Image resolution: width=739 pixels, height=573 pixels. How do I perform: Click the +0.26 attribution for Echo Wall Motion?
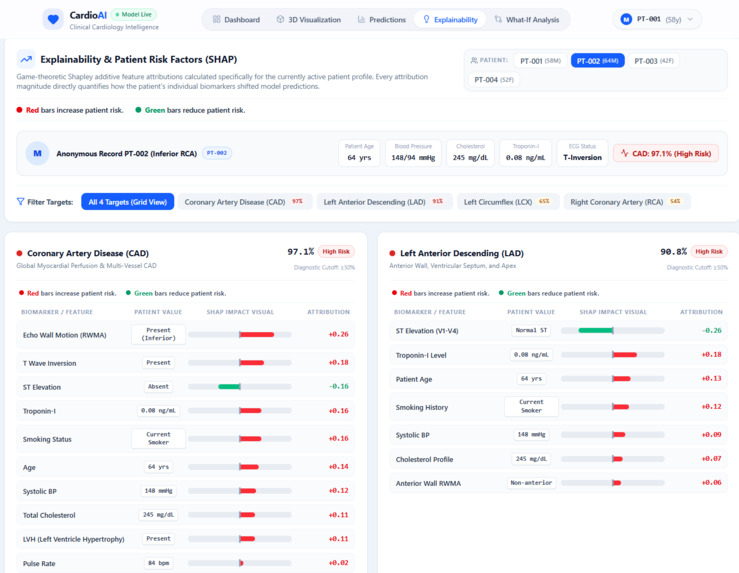click(338, 335)
